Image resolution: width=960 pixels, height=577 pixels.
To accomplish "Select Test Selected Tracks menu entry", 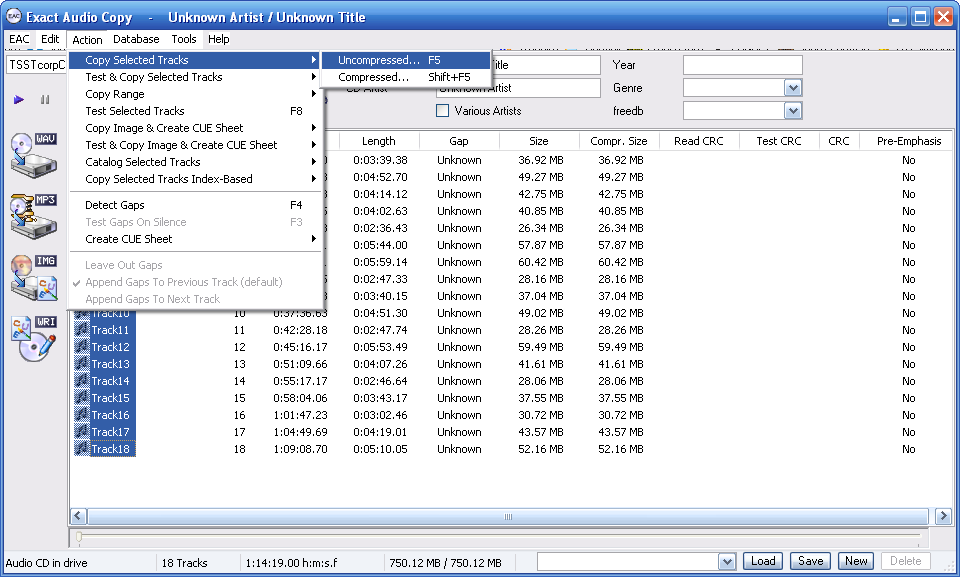I will tap(195, 111).
